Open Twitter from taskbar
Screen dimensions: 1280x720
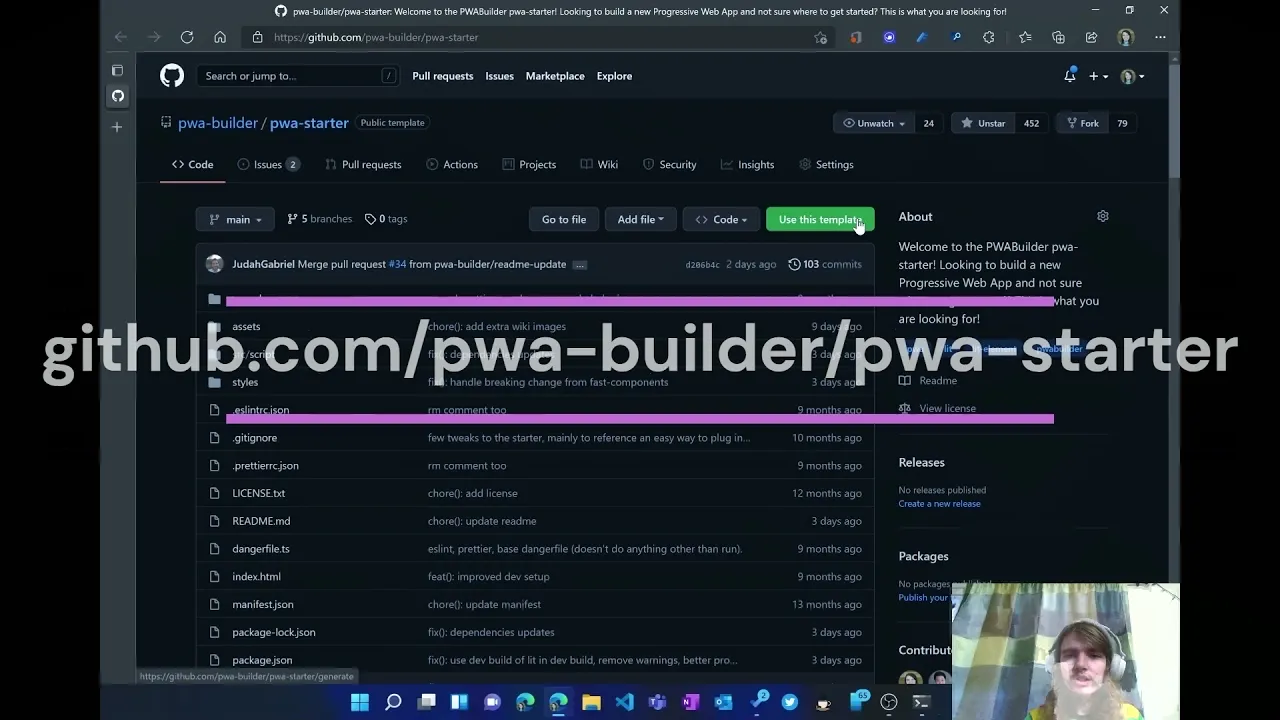(790, 702)
